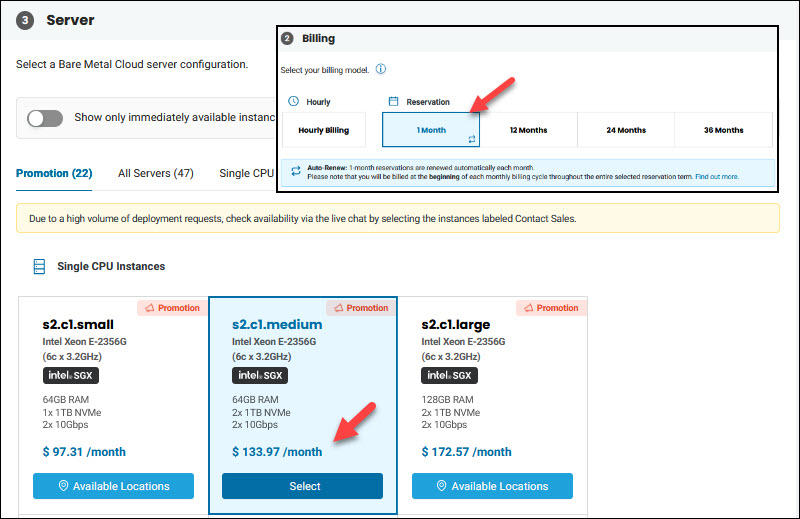
Task: Click Promotion badge on s2.c1.medium card
Action: [361, 308]
